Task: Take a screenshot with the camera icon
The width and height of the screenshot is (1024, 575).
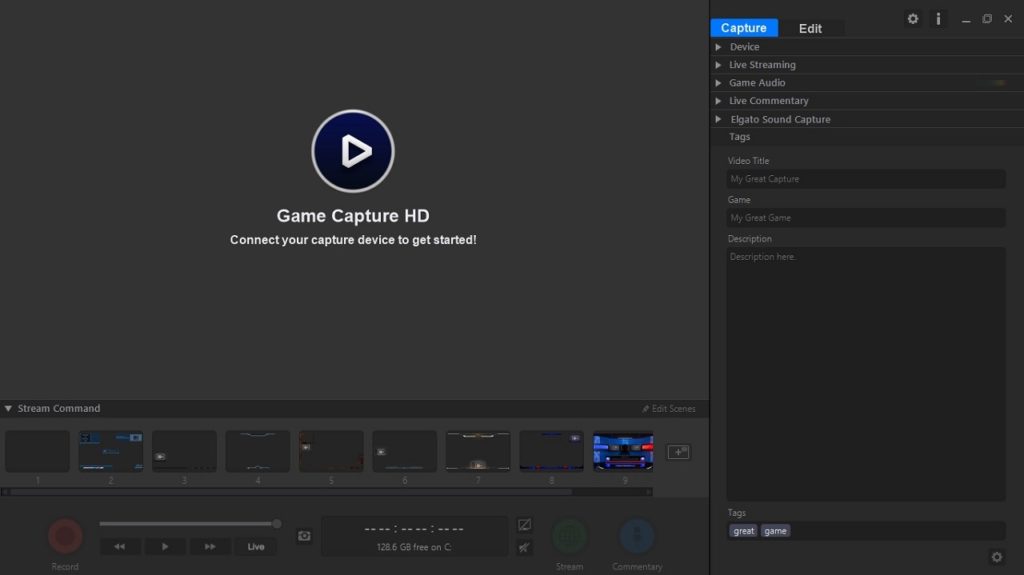Action: [304, 536]
